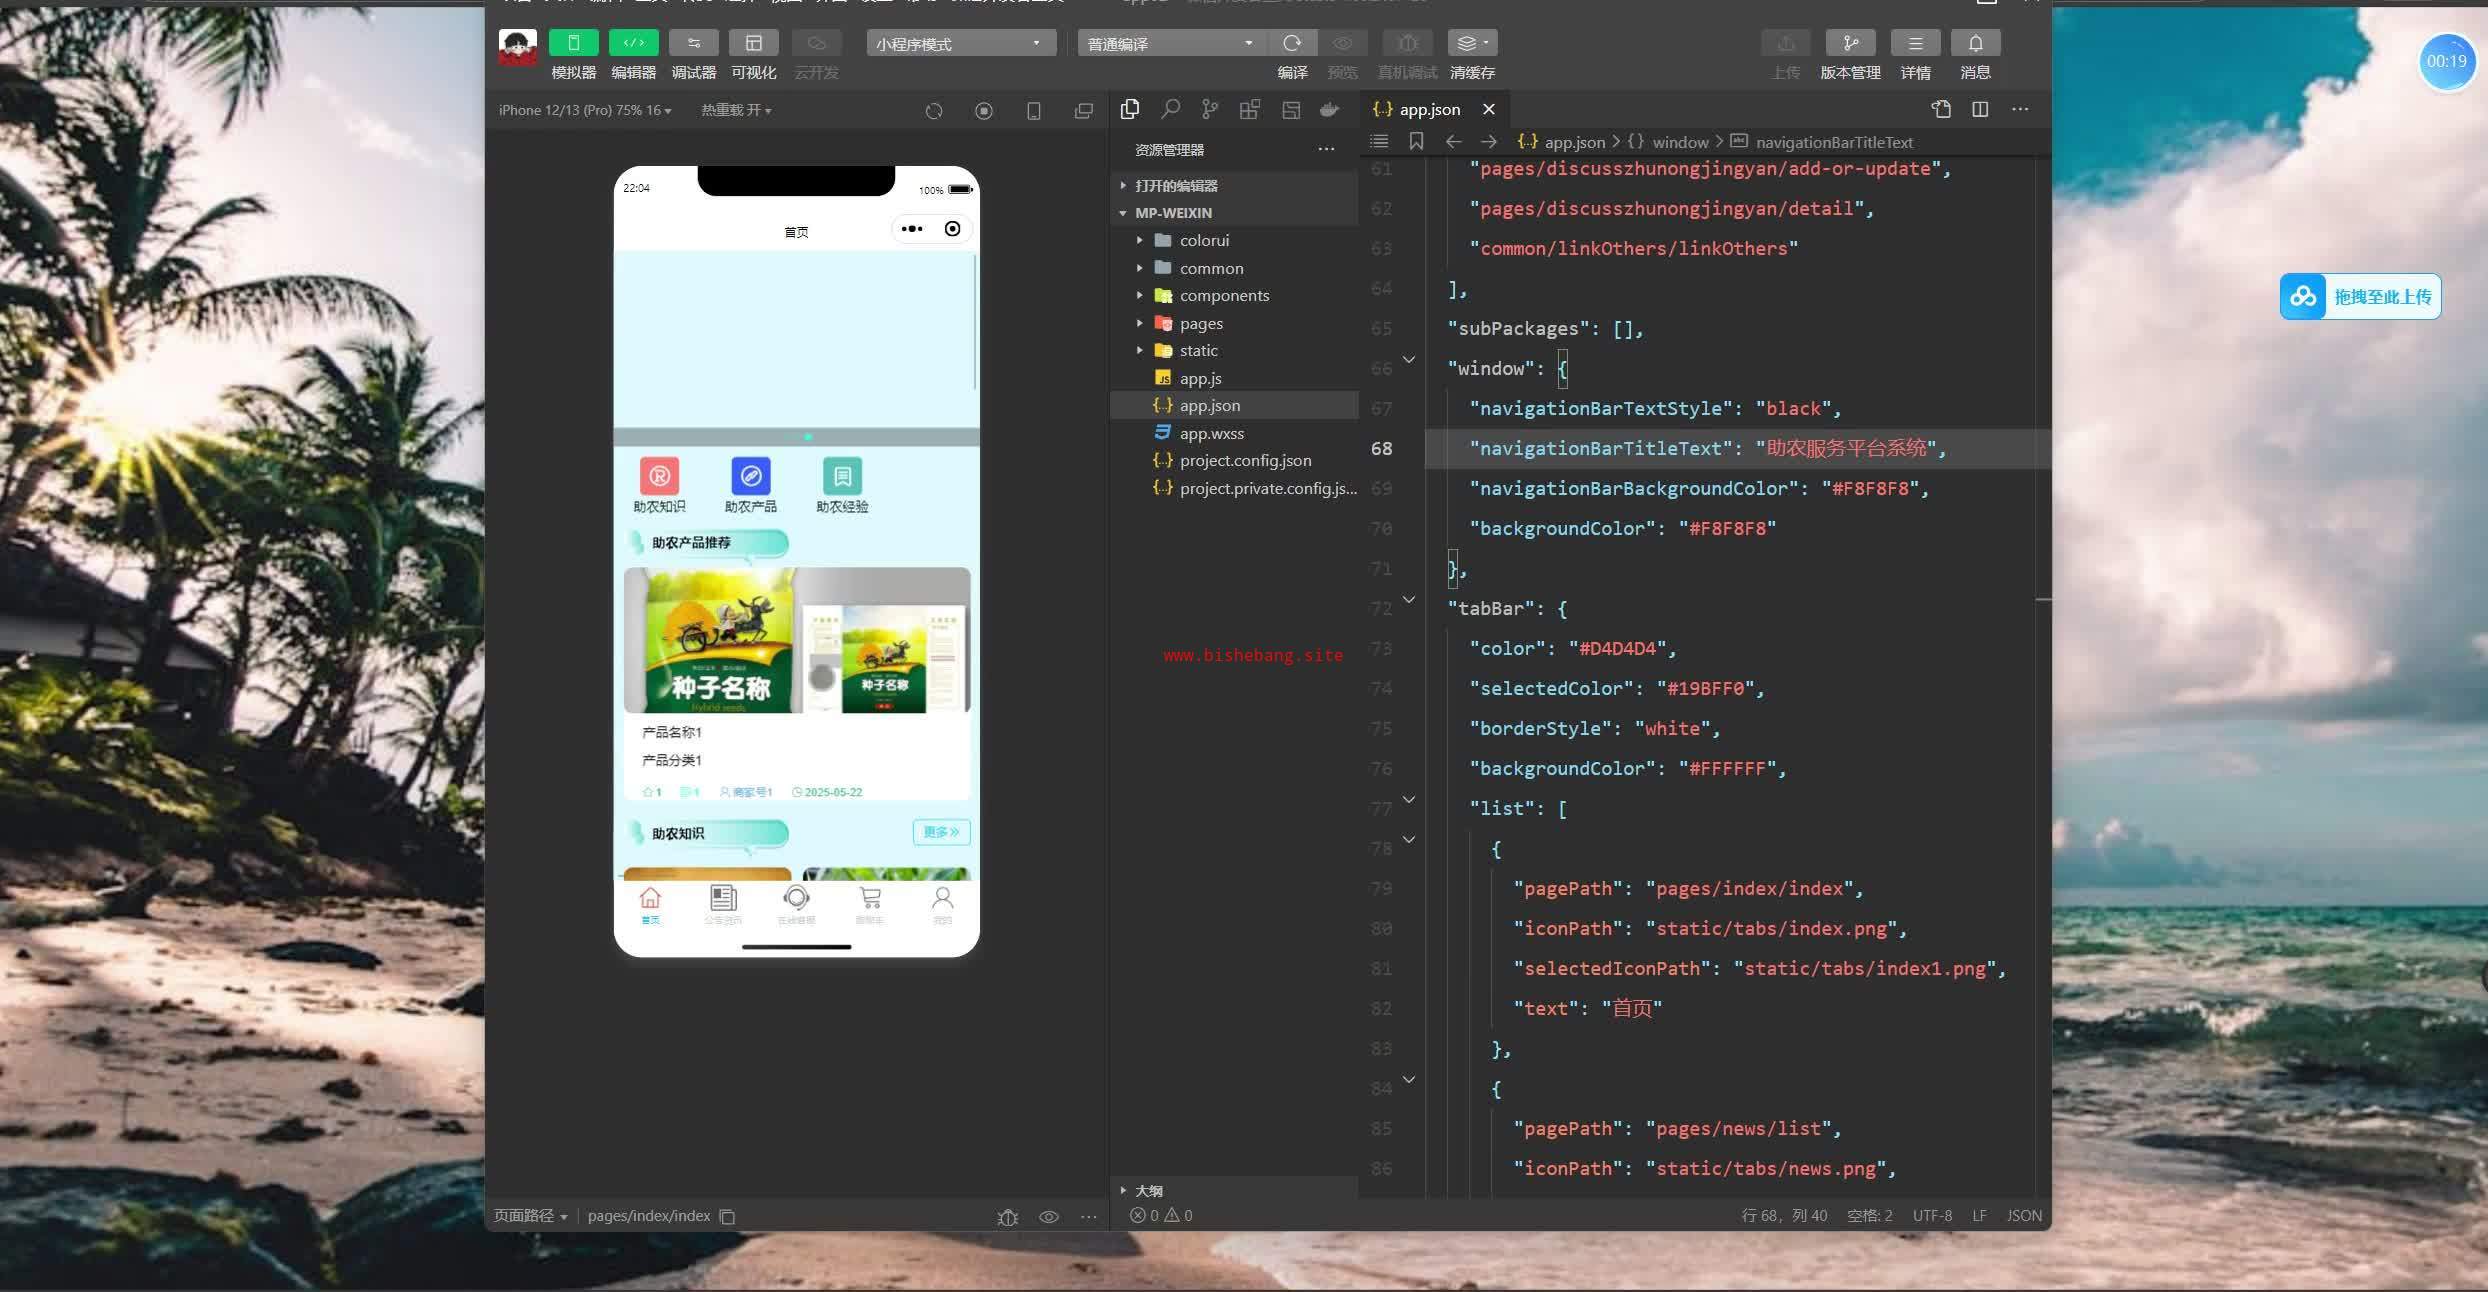The image size is (2488, 1292).
Task: Split the editor to the right
Action: pyautogui.click(x=1980, y=109)
